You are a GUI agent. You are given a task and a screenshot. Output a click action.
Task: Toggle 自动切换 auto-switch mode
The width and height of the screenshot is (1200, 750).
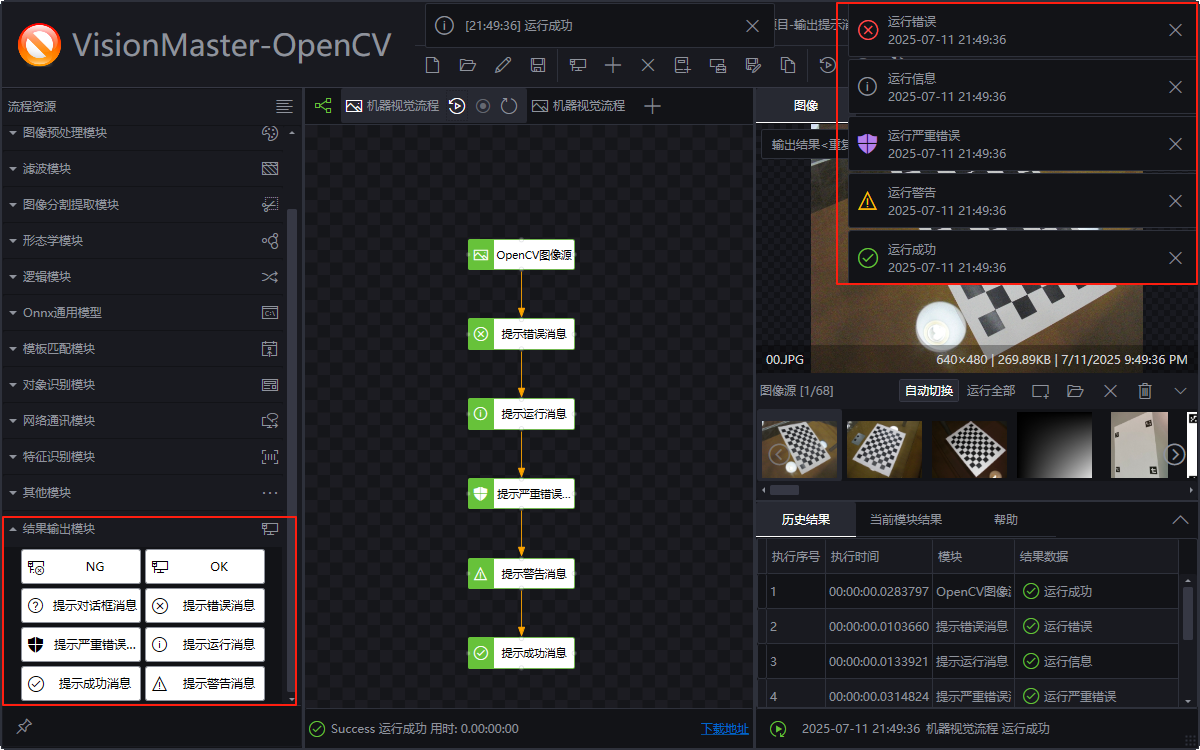928,390
